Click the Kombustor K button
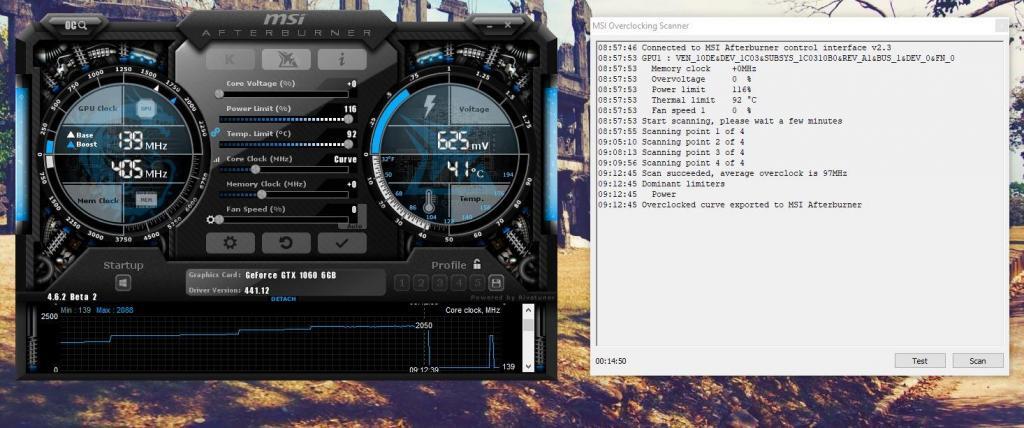Viewport: 1024px width, 428px height. coord(230,59)
